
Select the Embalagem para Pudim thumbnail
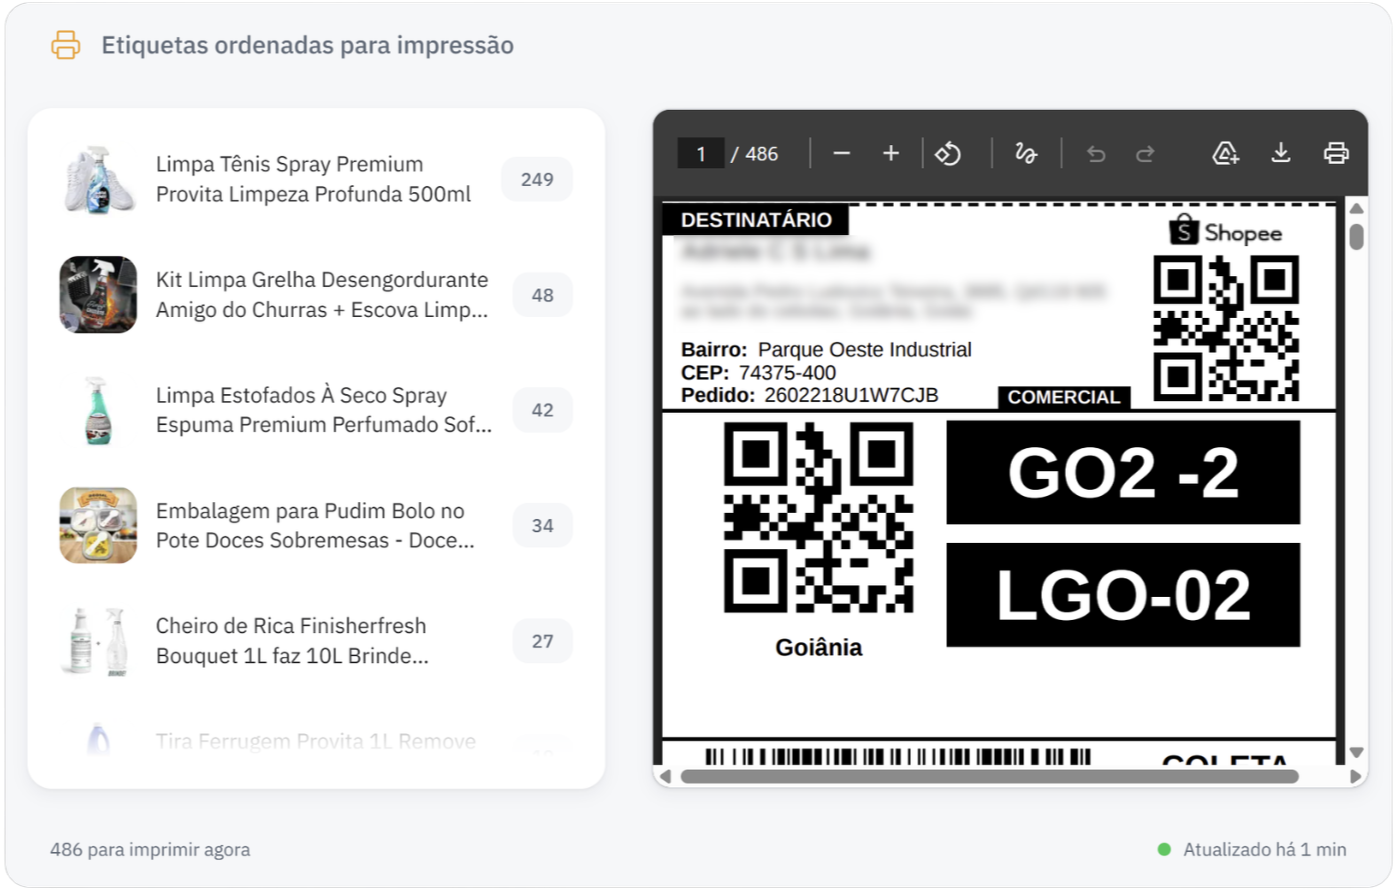(x=98, y=525)
